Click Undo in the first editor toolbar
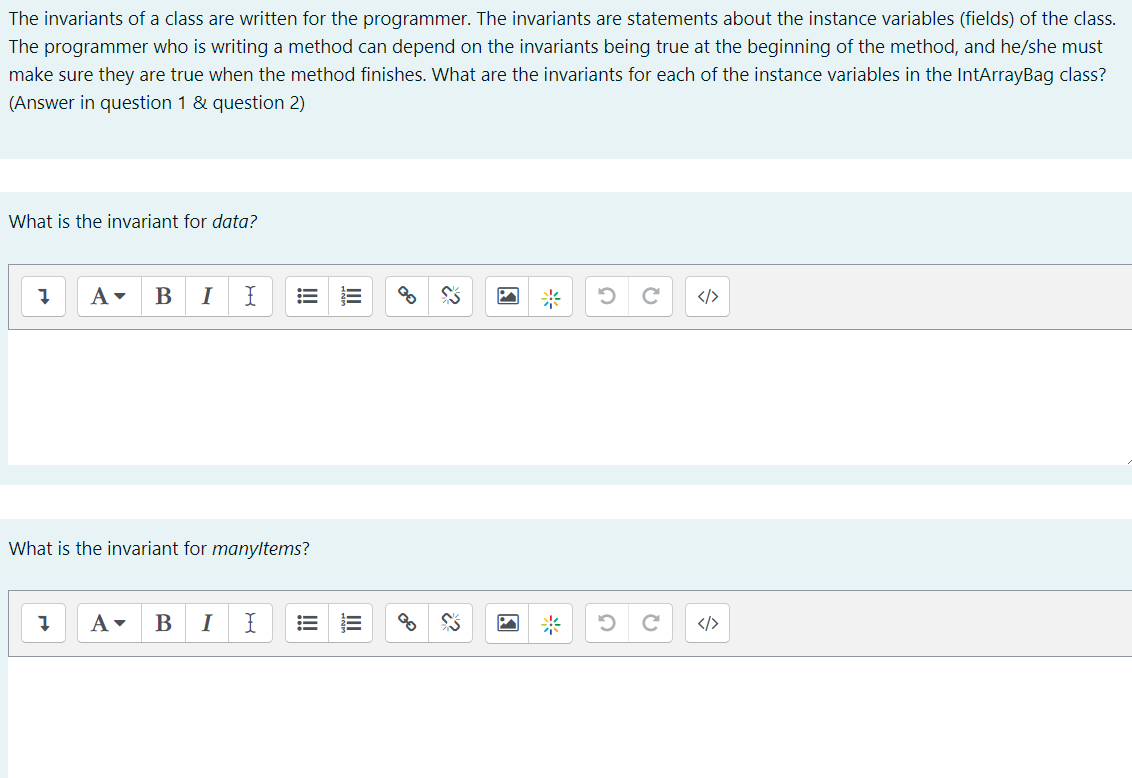This screenshot has width=1132, height=778. pyautogui.click(x=606, y=296)
